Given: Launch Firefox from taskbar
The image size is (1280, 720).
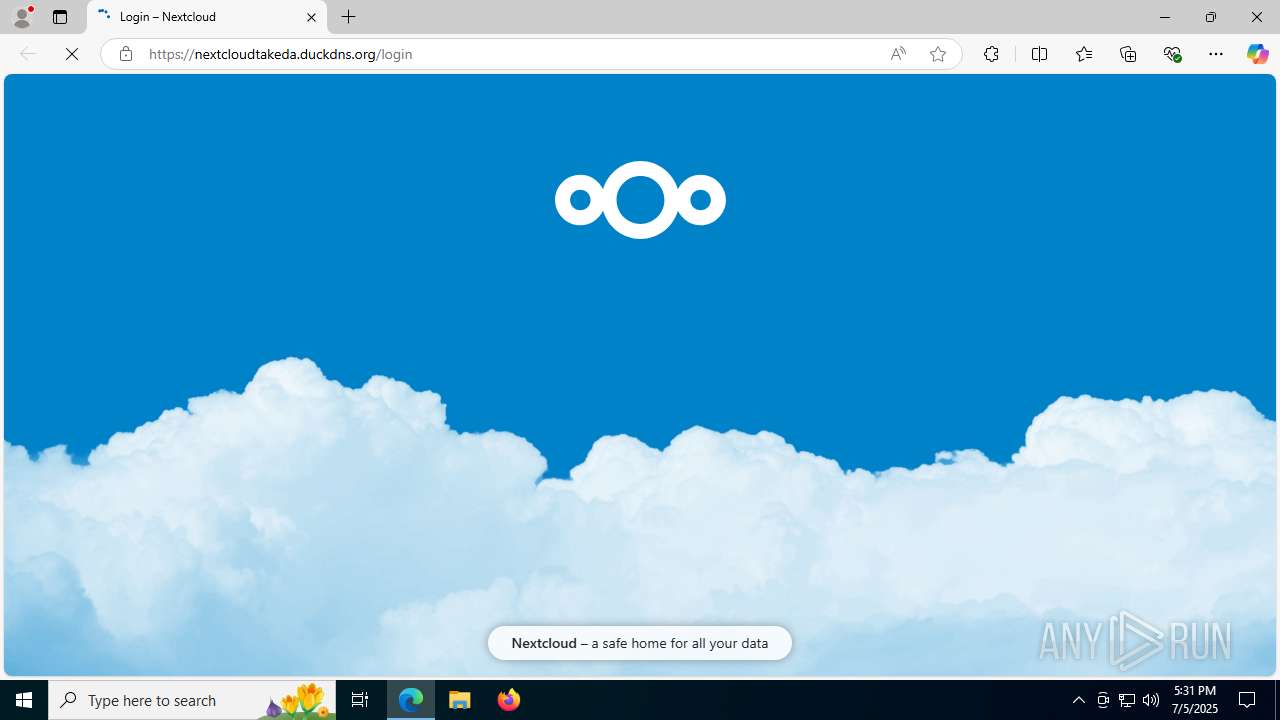Looking at the screenshot, I should pyautogui.click(x=509, y=700).
